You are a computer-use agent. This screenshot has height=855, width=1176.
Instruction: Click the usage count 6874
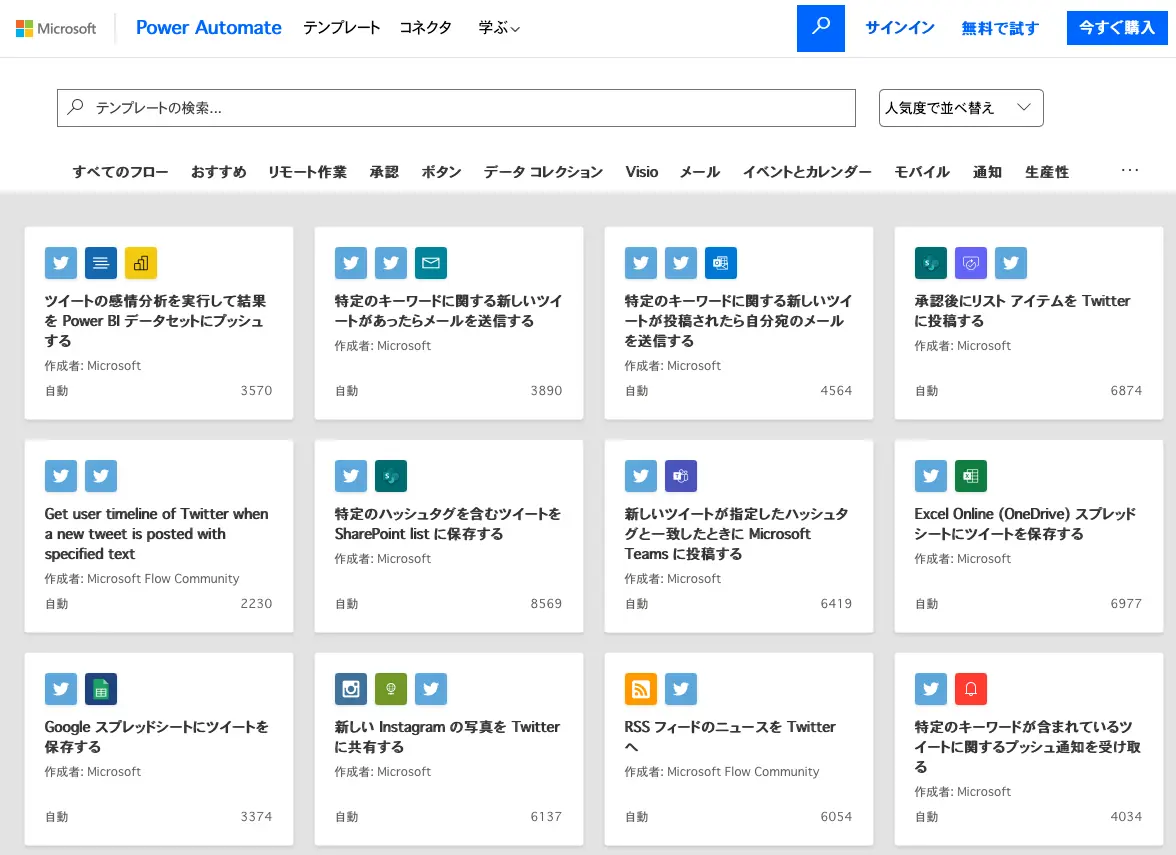coord(1126,391)
